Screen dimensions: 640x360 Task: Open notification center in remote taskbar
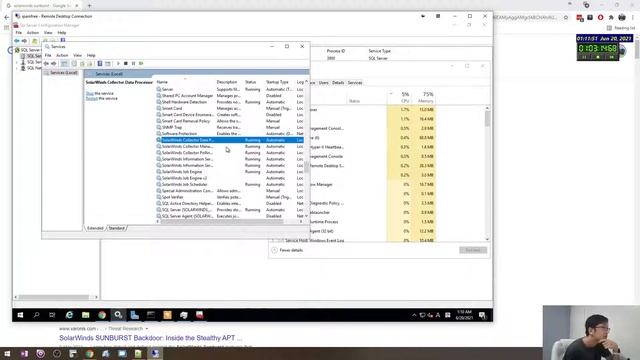click(x=482, y=315)
